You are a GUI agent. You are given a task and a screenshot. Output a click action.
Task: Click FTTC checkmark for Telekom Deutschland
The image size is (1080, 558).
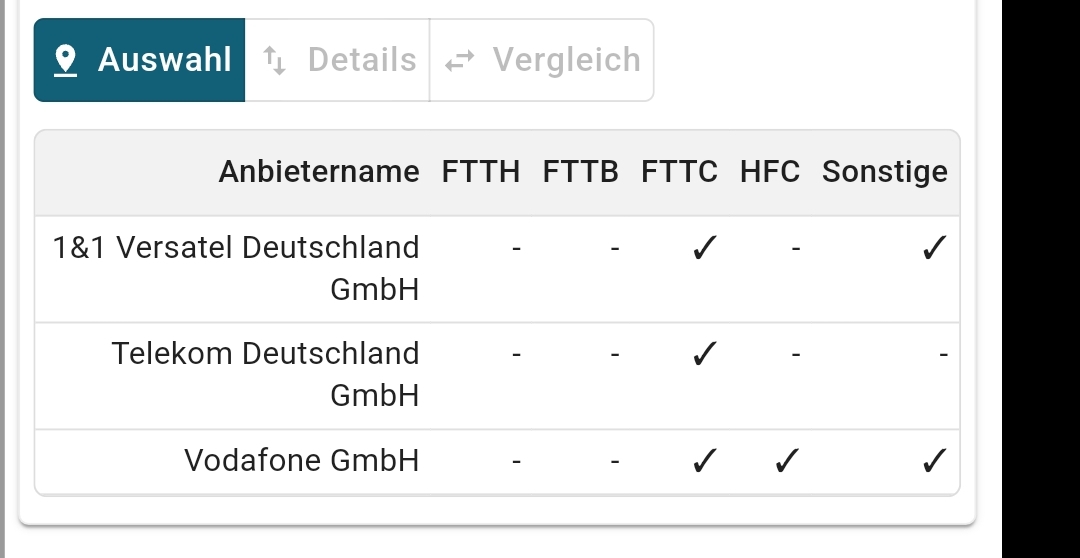point(705,354)
